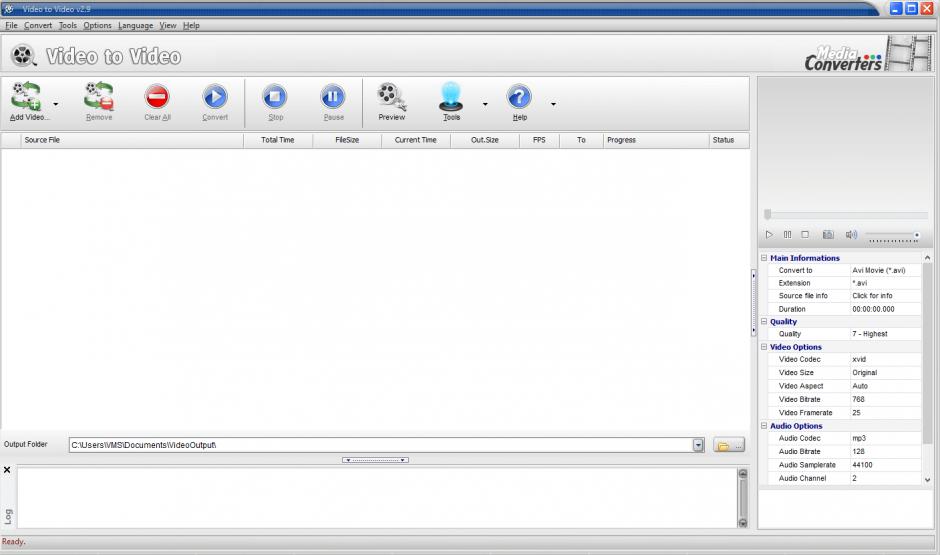
Task: Click the Add Video toolbar icon
Action: (26, 96)
